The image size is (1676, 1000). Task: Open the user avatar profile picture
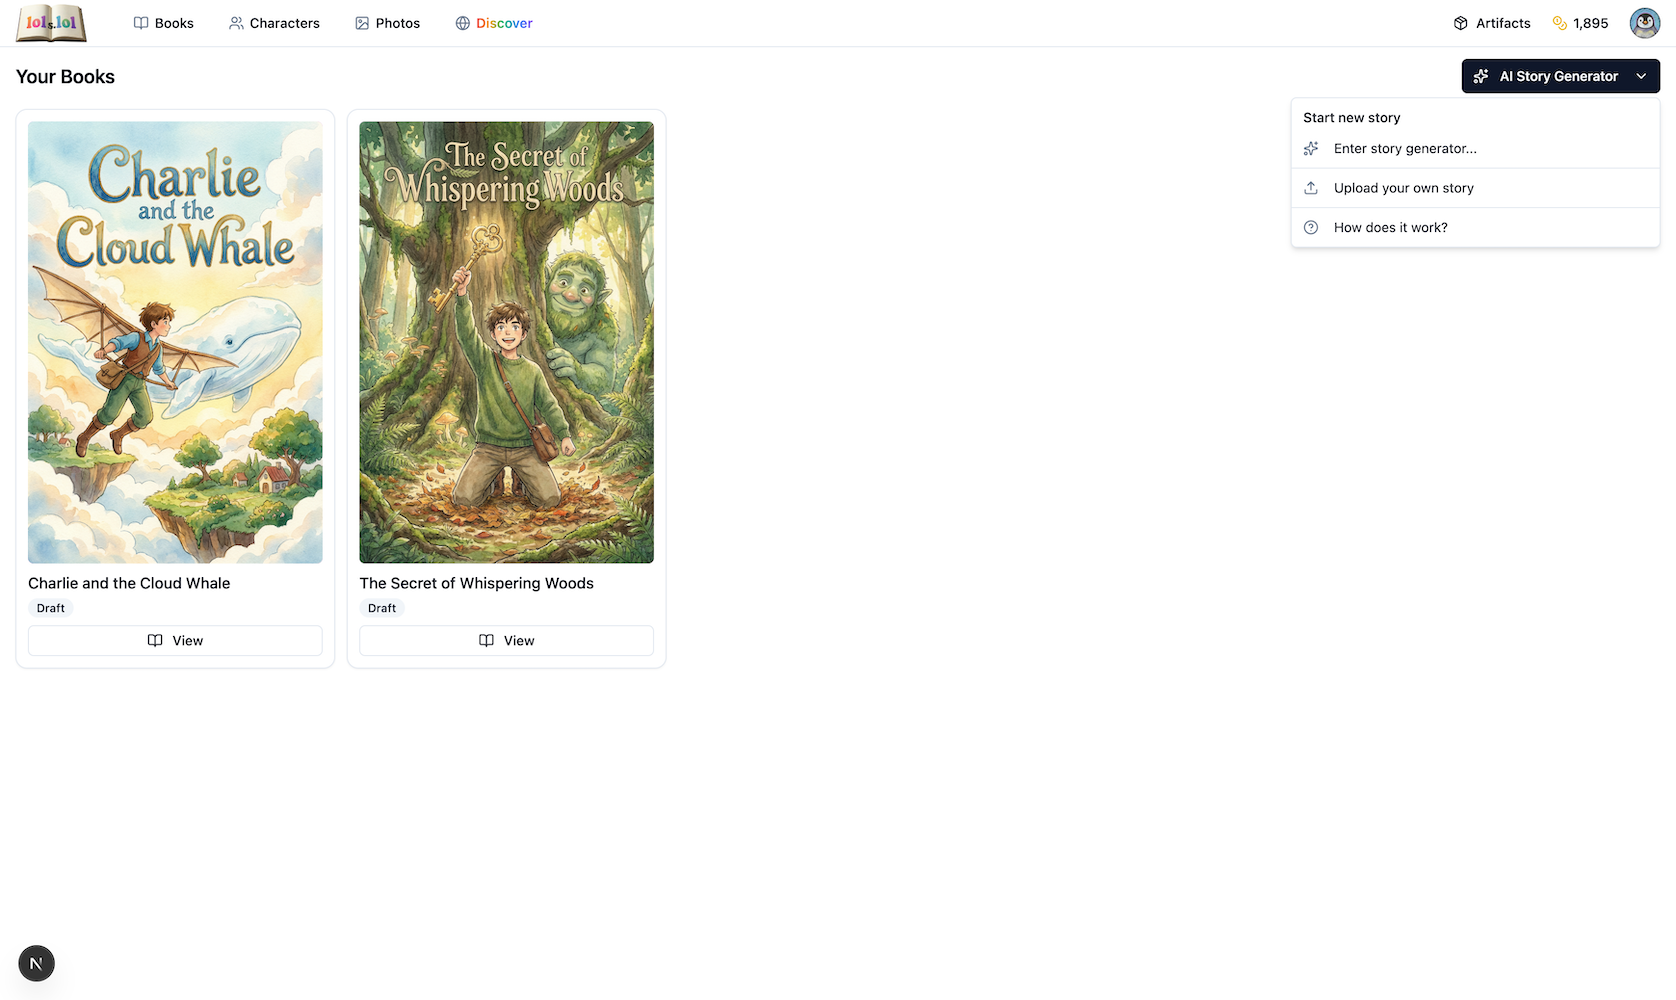point(1644,23)
